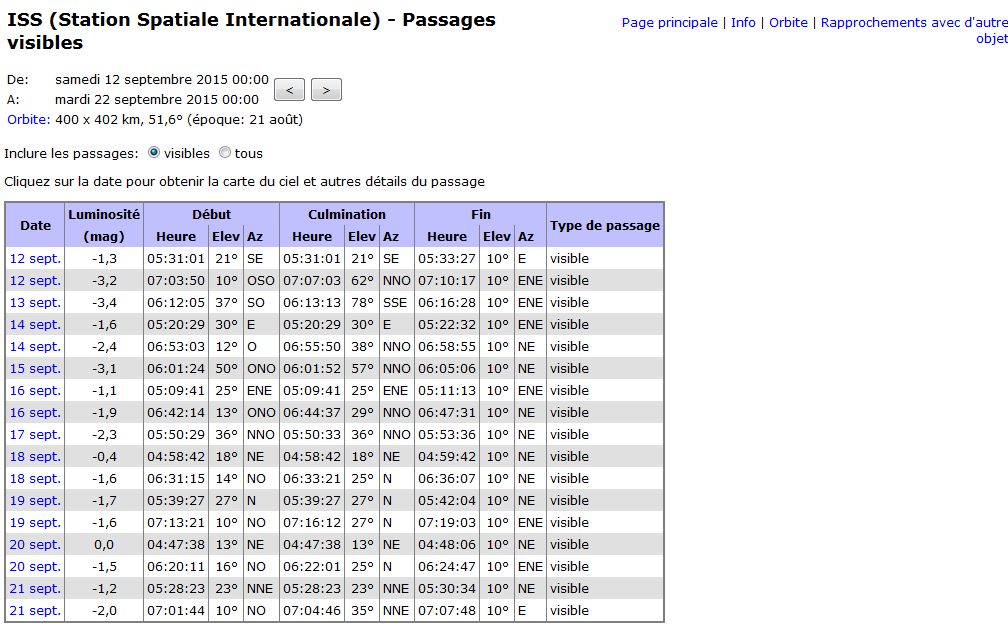Open 20 sept. pass starting 04:47:38

(x=35, y=544)
